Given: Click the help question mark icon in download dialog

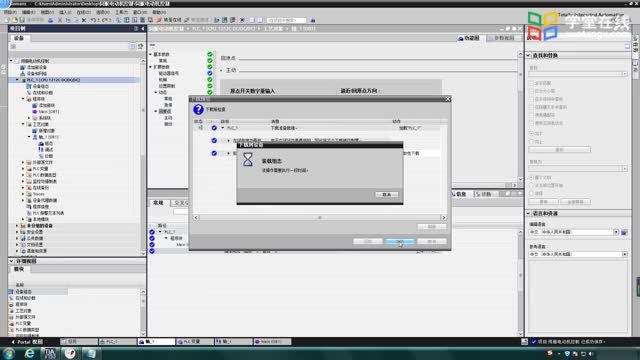Looking at the screenshot, I should click(x=198, y=109).
